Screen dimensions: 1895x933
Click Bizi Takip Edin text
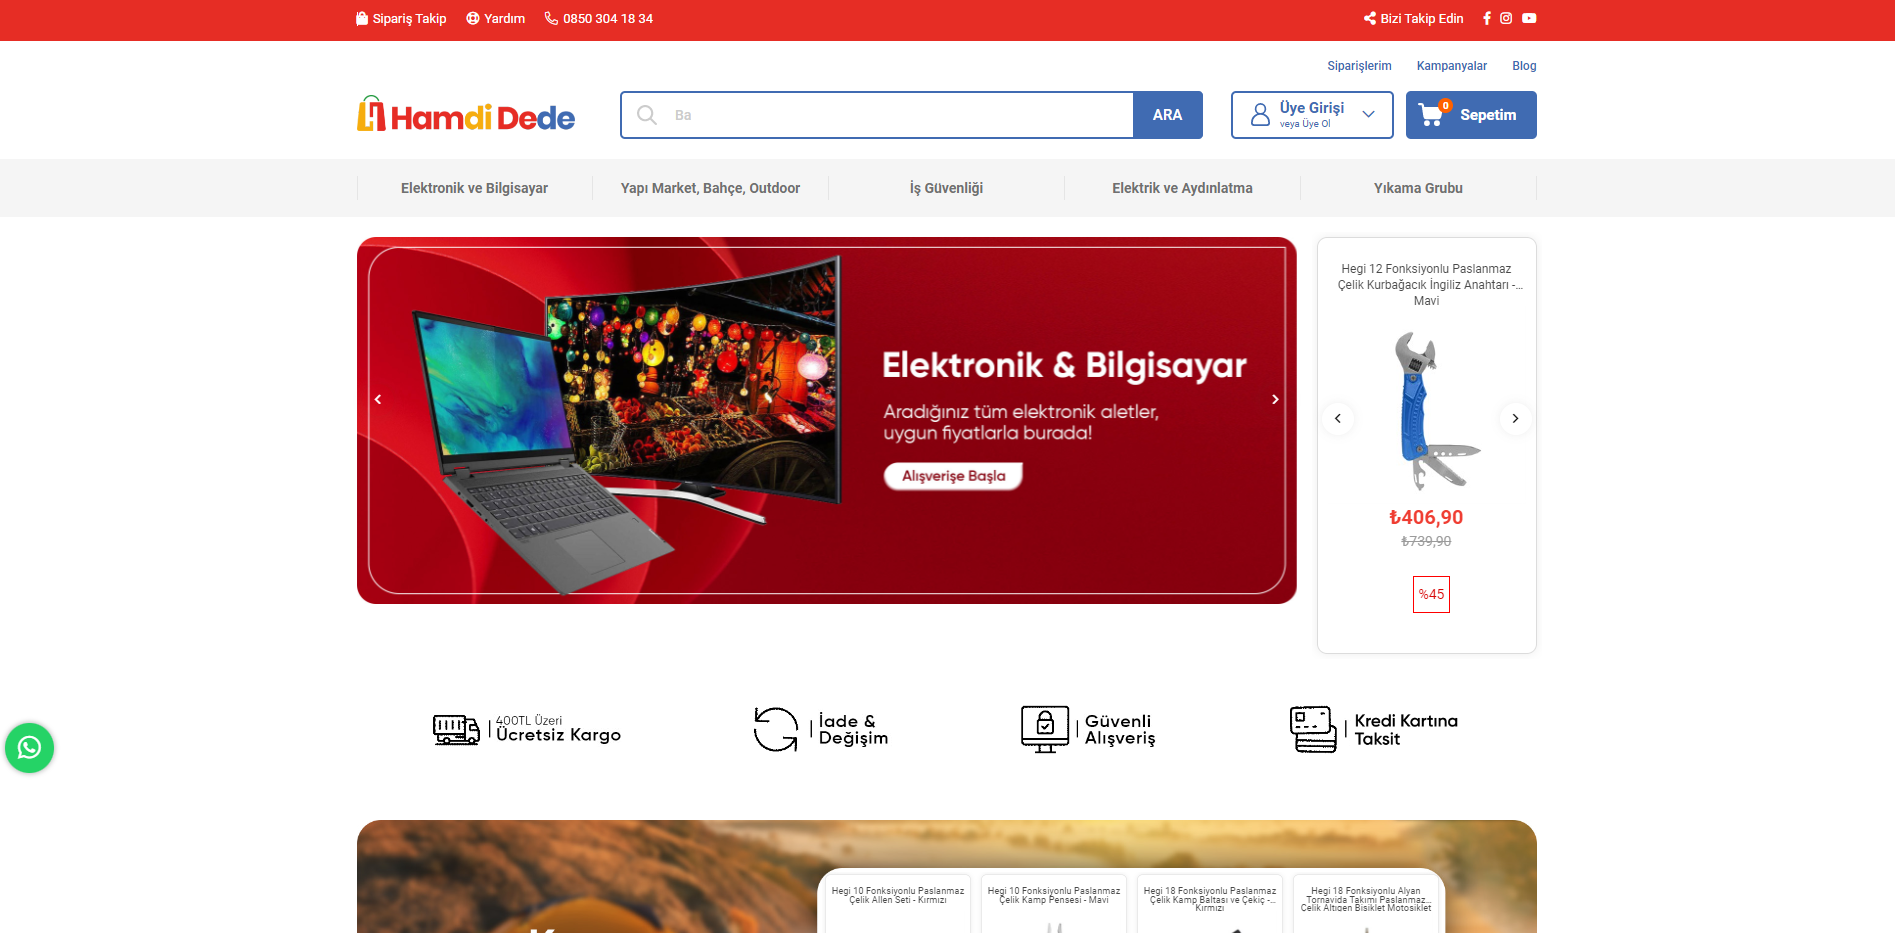[1421, 19]
